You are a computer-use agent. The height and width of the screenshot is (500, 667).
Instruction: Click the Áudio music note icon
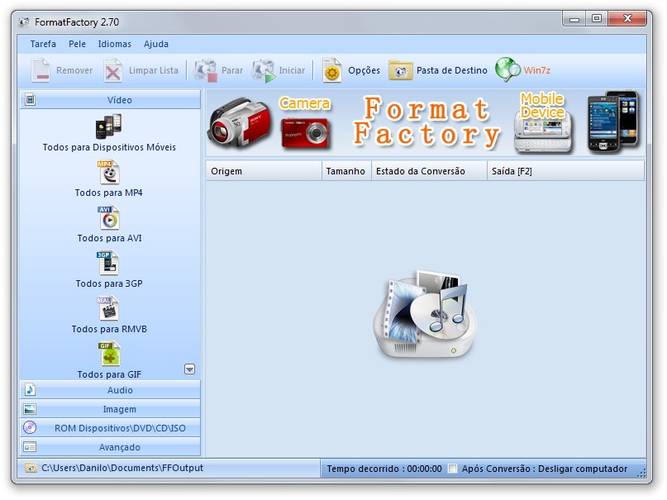(x=30, y=390)
